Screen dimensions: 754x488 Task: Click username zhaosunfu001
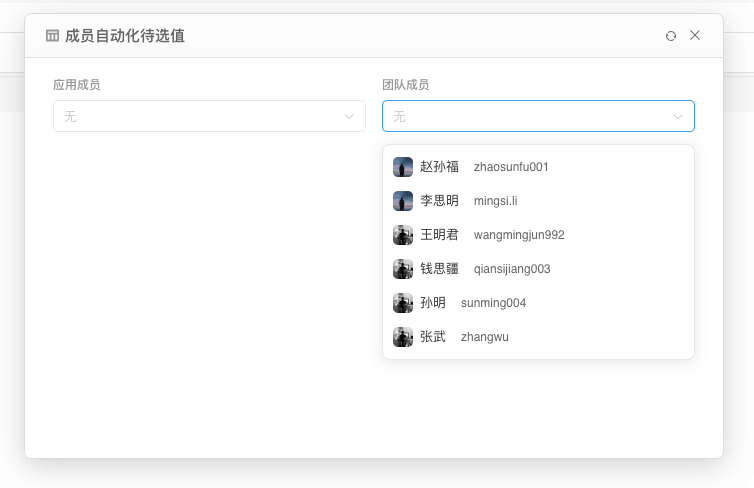(x=511, y=167)
